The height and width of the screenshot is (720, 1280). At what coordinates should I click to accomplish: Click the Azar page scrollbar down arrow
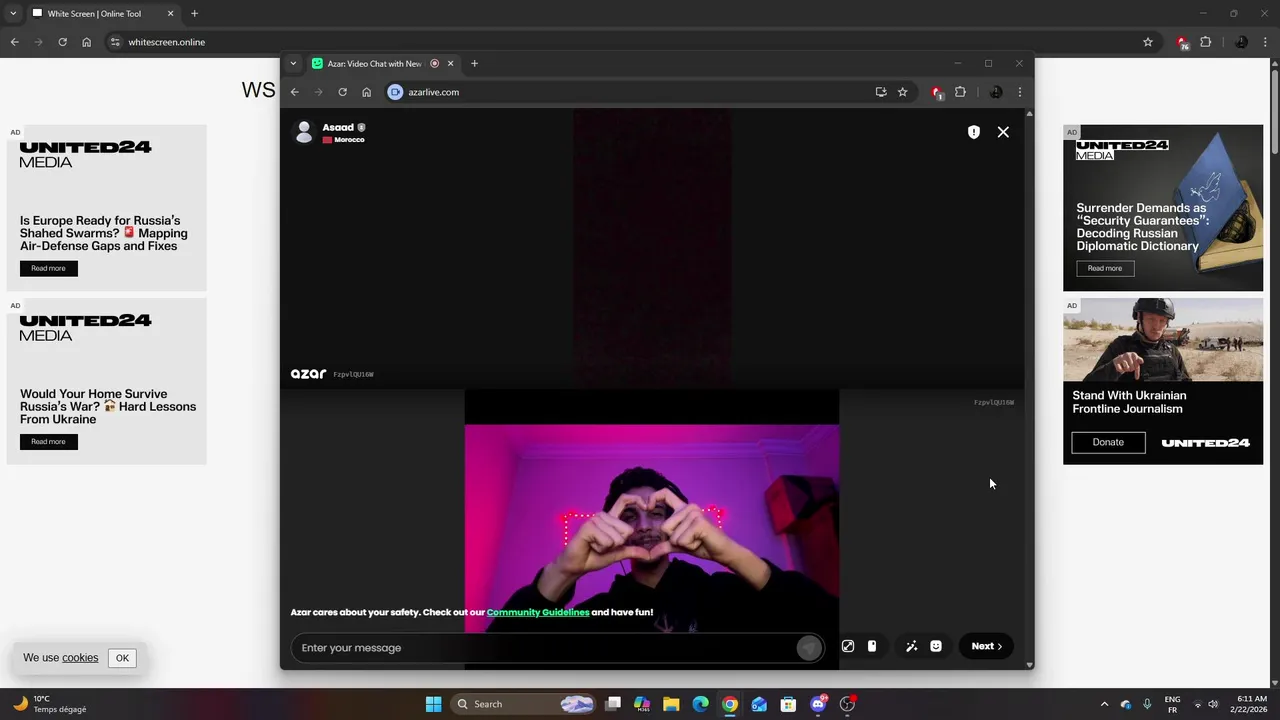1029,665
